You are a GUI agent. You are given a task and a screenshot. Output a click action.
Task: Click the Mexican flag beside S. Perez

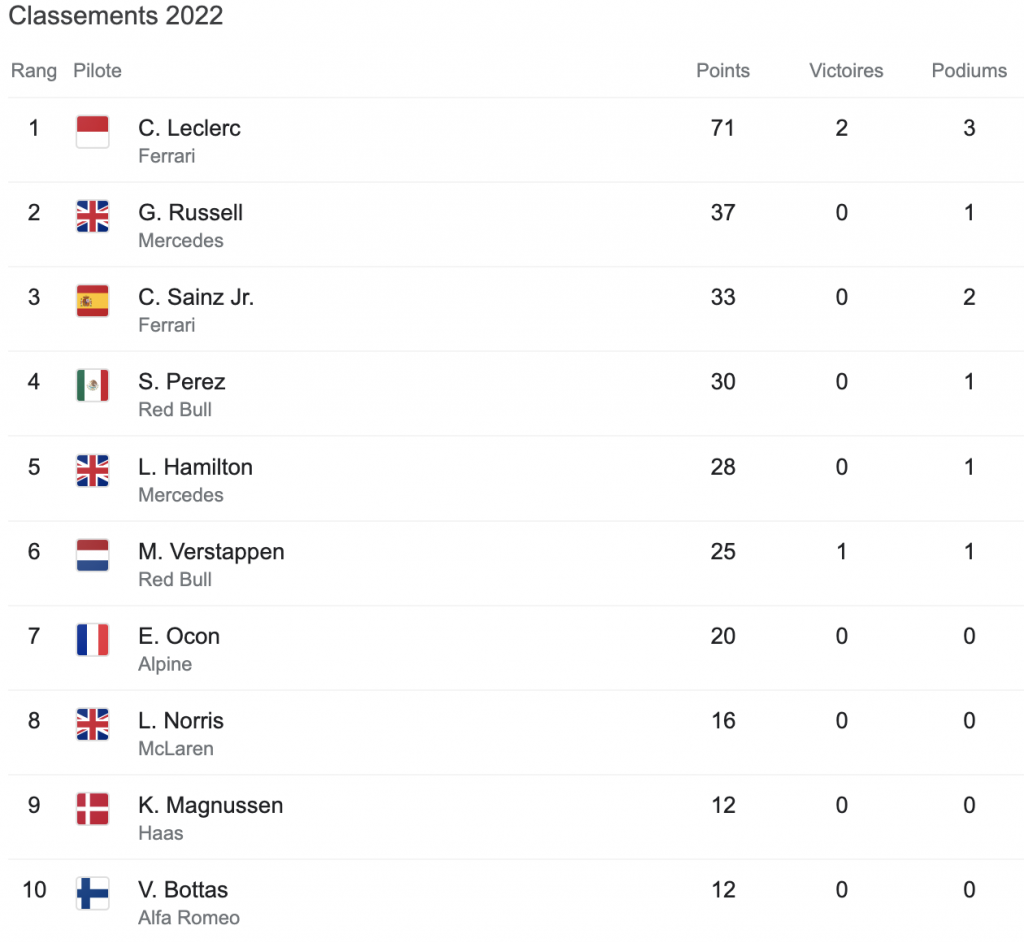[93, 386]
